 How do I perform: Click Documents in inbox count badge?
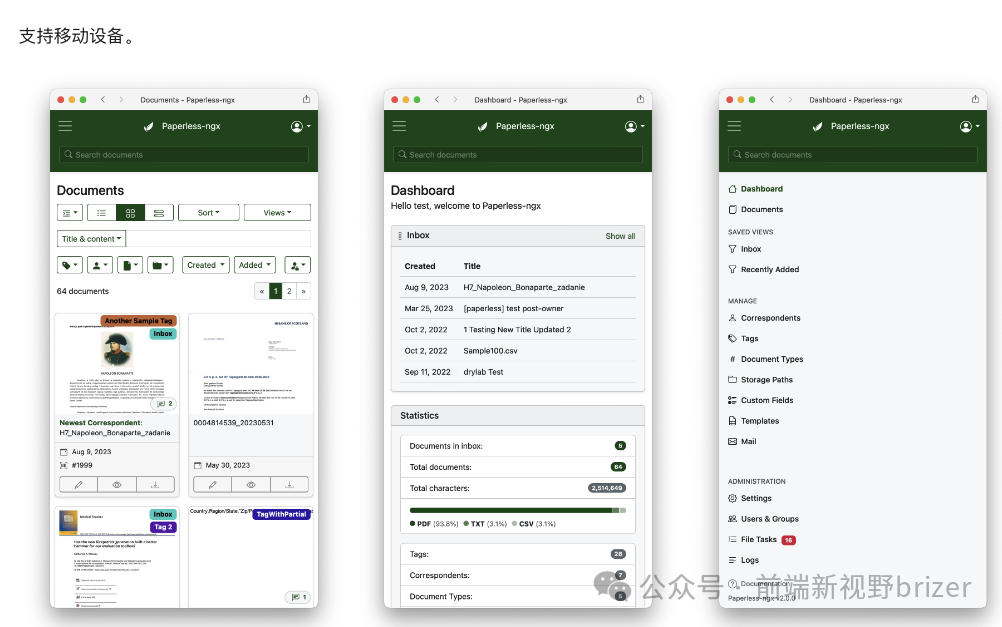[620, 446]
